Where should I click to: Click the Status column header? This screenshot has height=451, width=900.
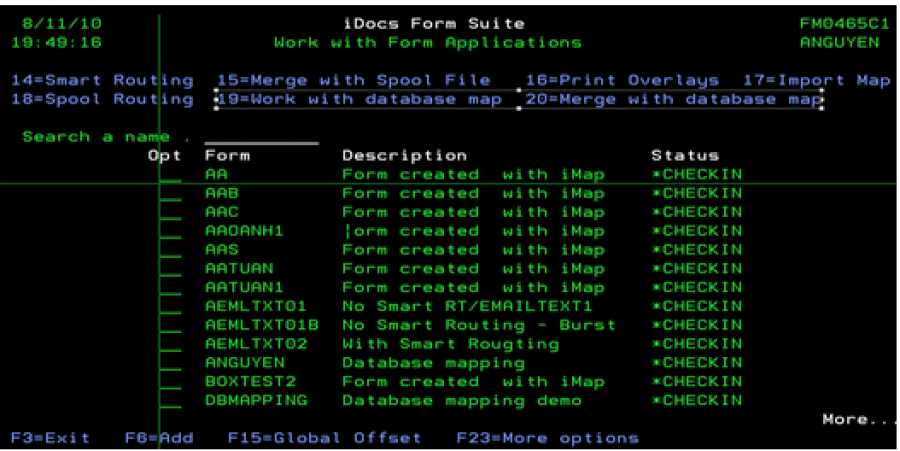[684, 155]
